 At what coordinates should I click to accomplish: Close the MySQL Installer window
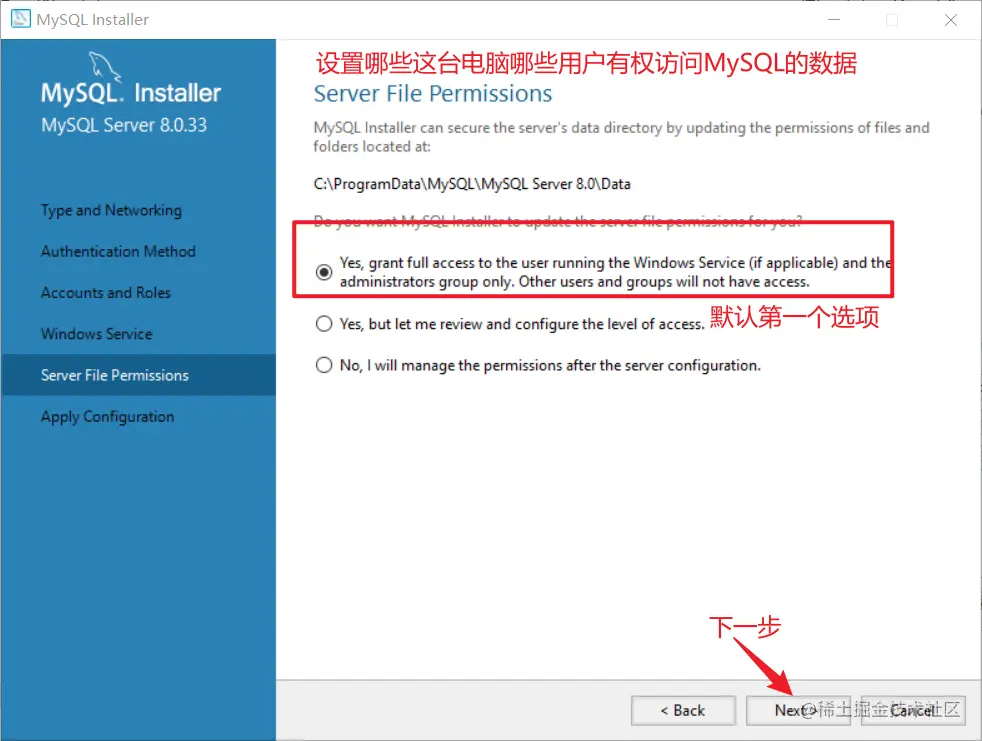pos(951,19)
